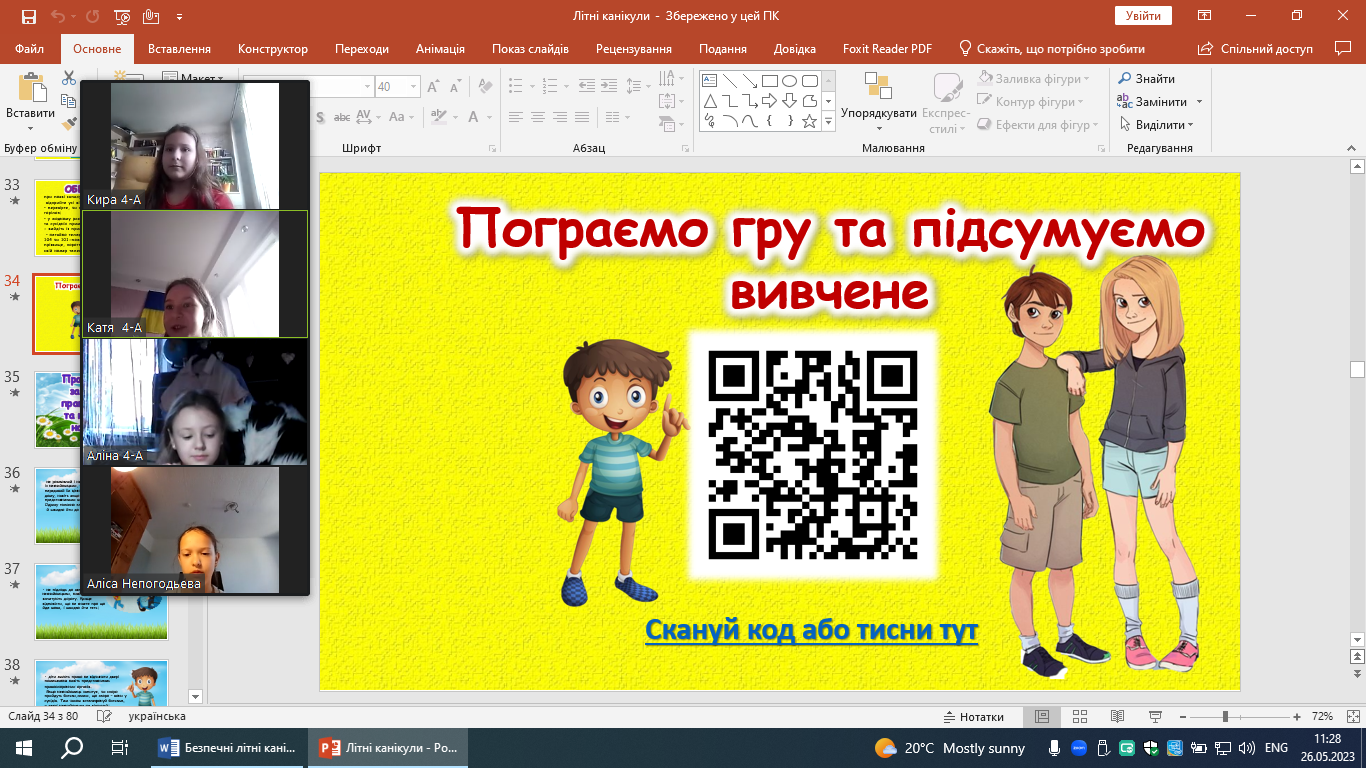Open the Zoom app in the system tray
The image size is (1366, 768).
click(x=1080, y=748)
